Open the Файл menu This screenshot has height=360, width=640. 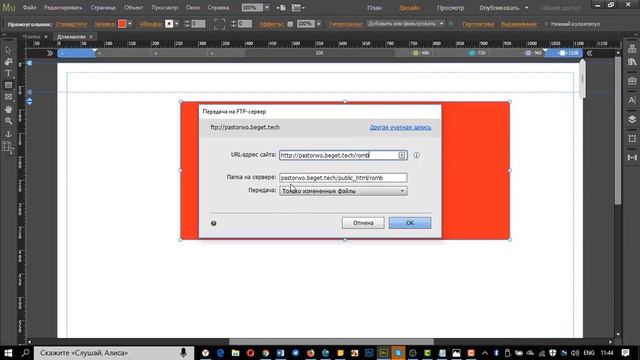click(x=29, y=8)
